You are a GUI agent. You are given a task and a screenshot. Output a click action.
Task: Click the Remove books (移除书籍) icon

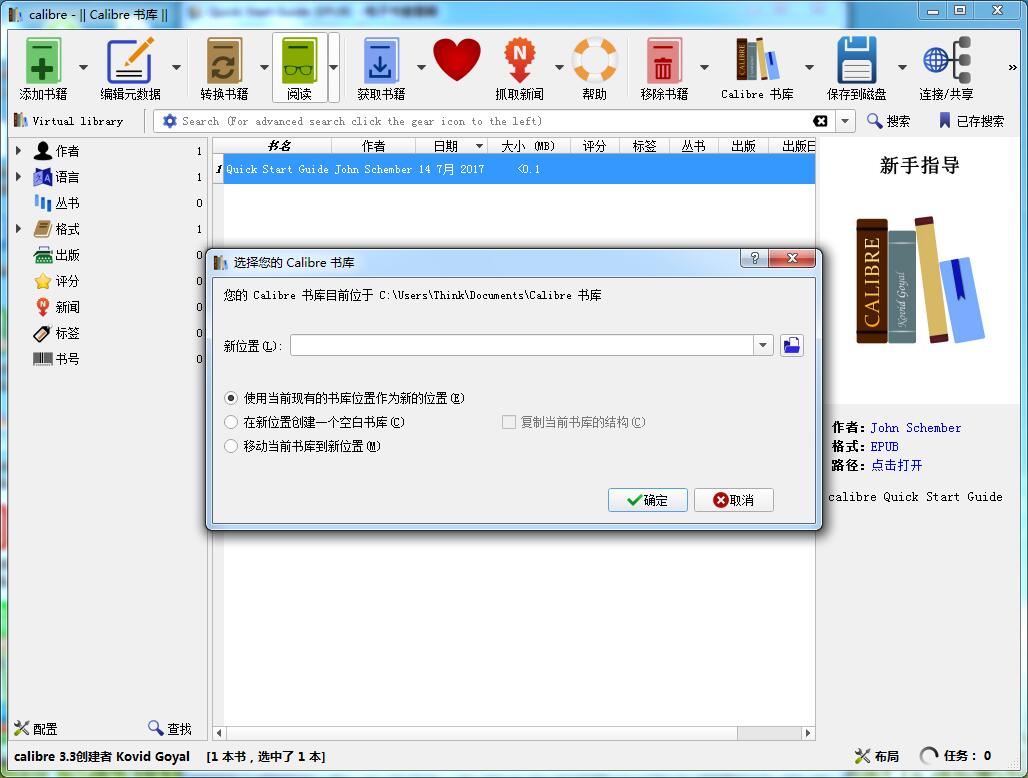coord(664,60)
